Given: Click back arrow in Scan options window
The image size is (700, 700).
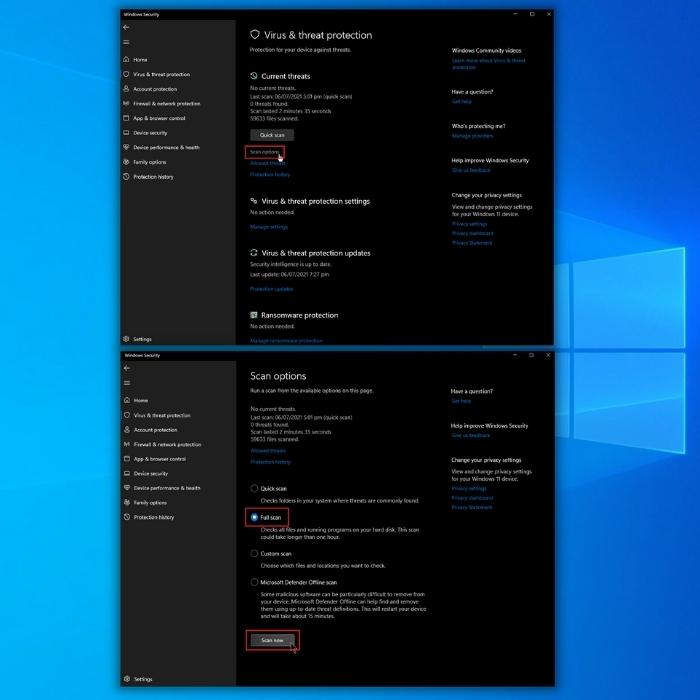Looking at the screenshot, I should tap(127, 368).
